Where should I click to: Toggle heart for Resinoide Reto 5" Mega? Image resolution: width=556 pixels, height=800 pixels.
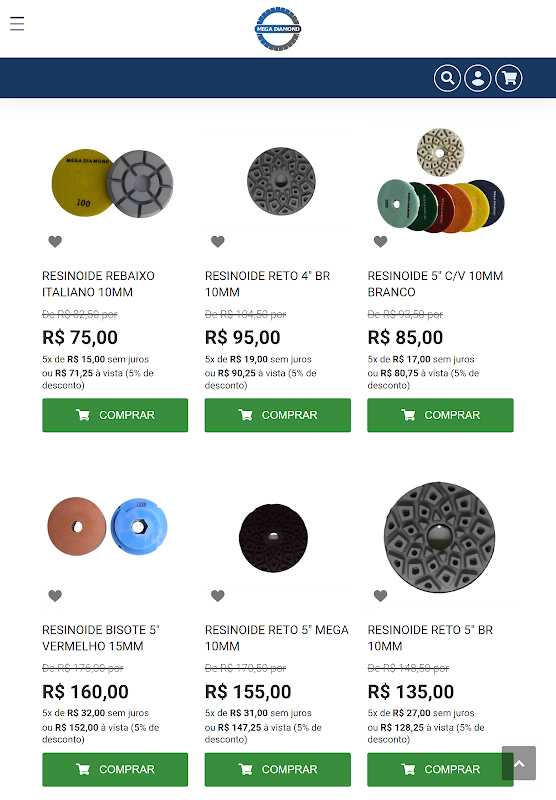point(218,595)
